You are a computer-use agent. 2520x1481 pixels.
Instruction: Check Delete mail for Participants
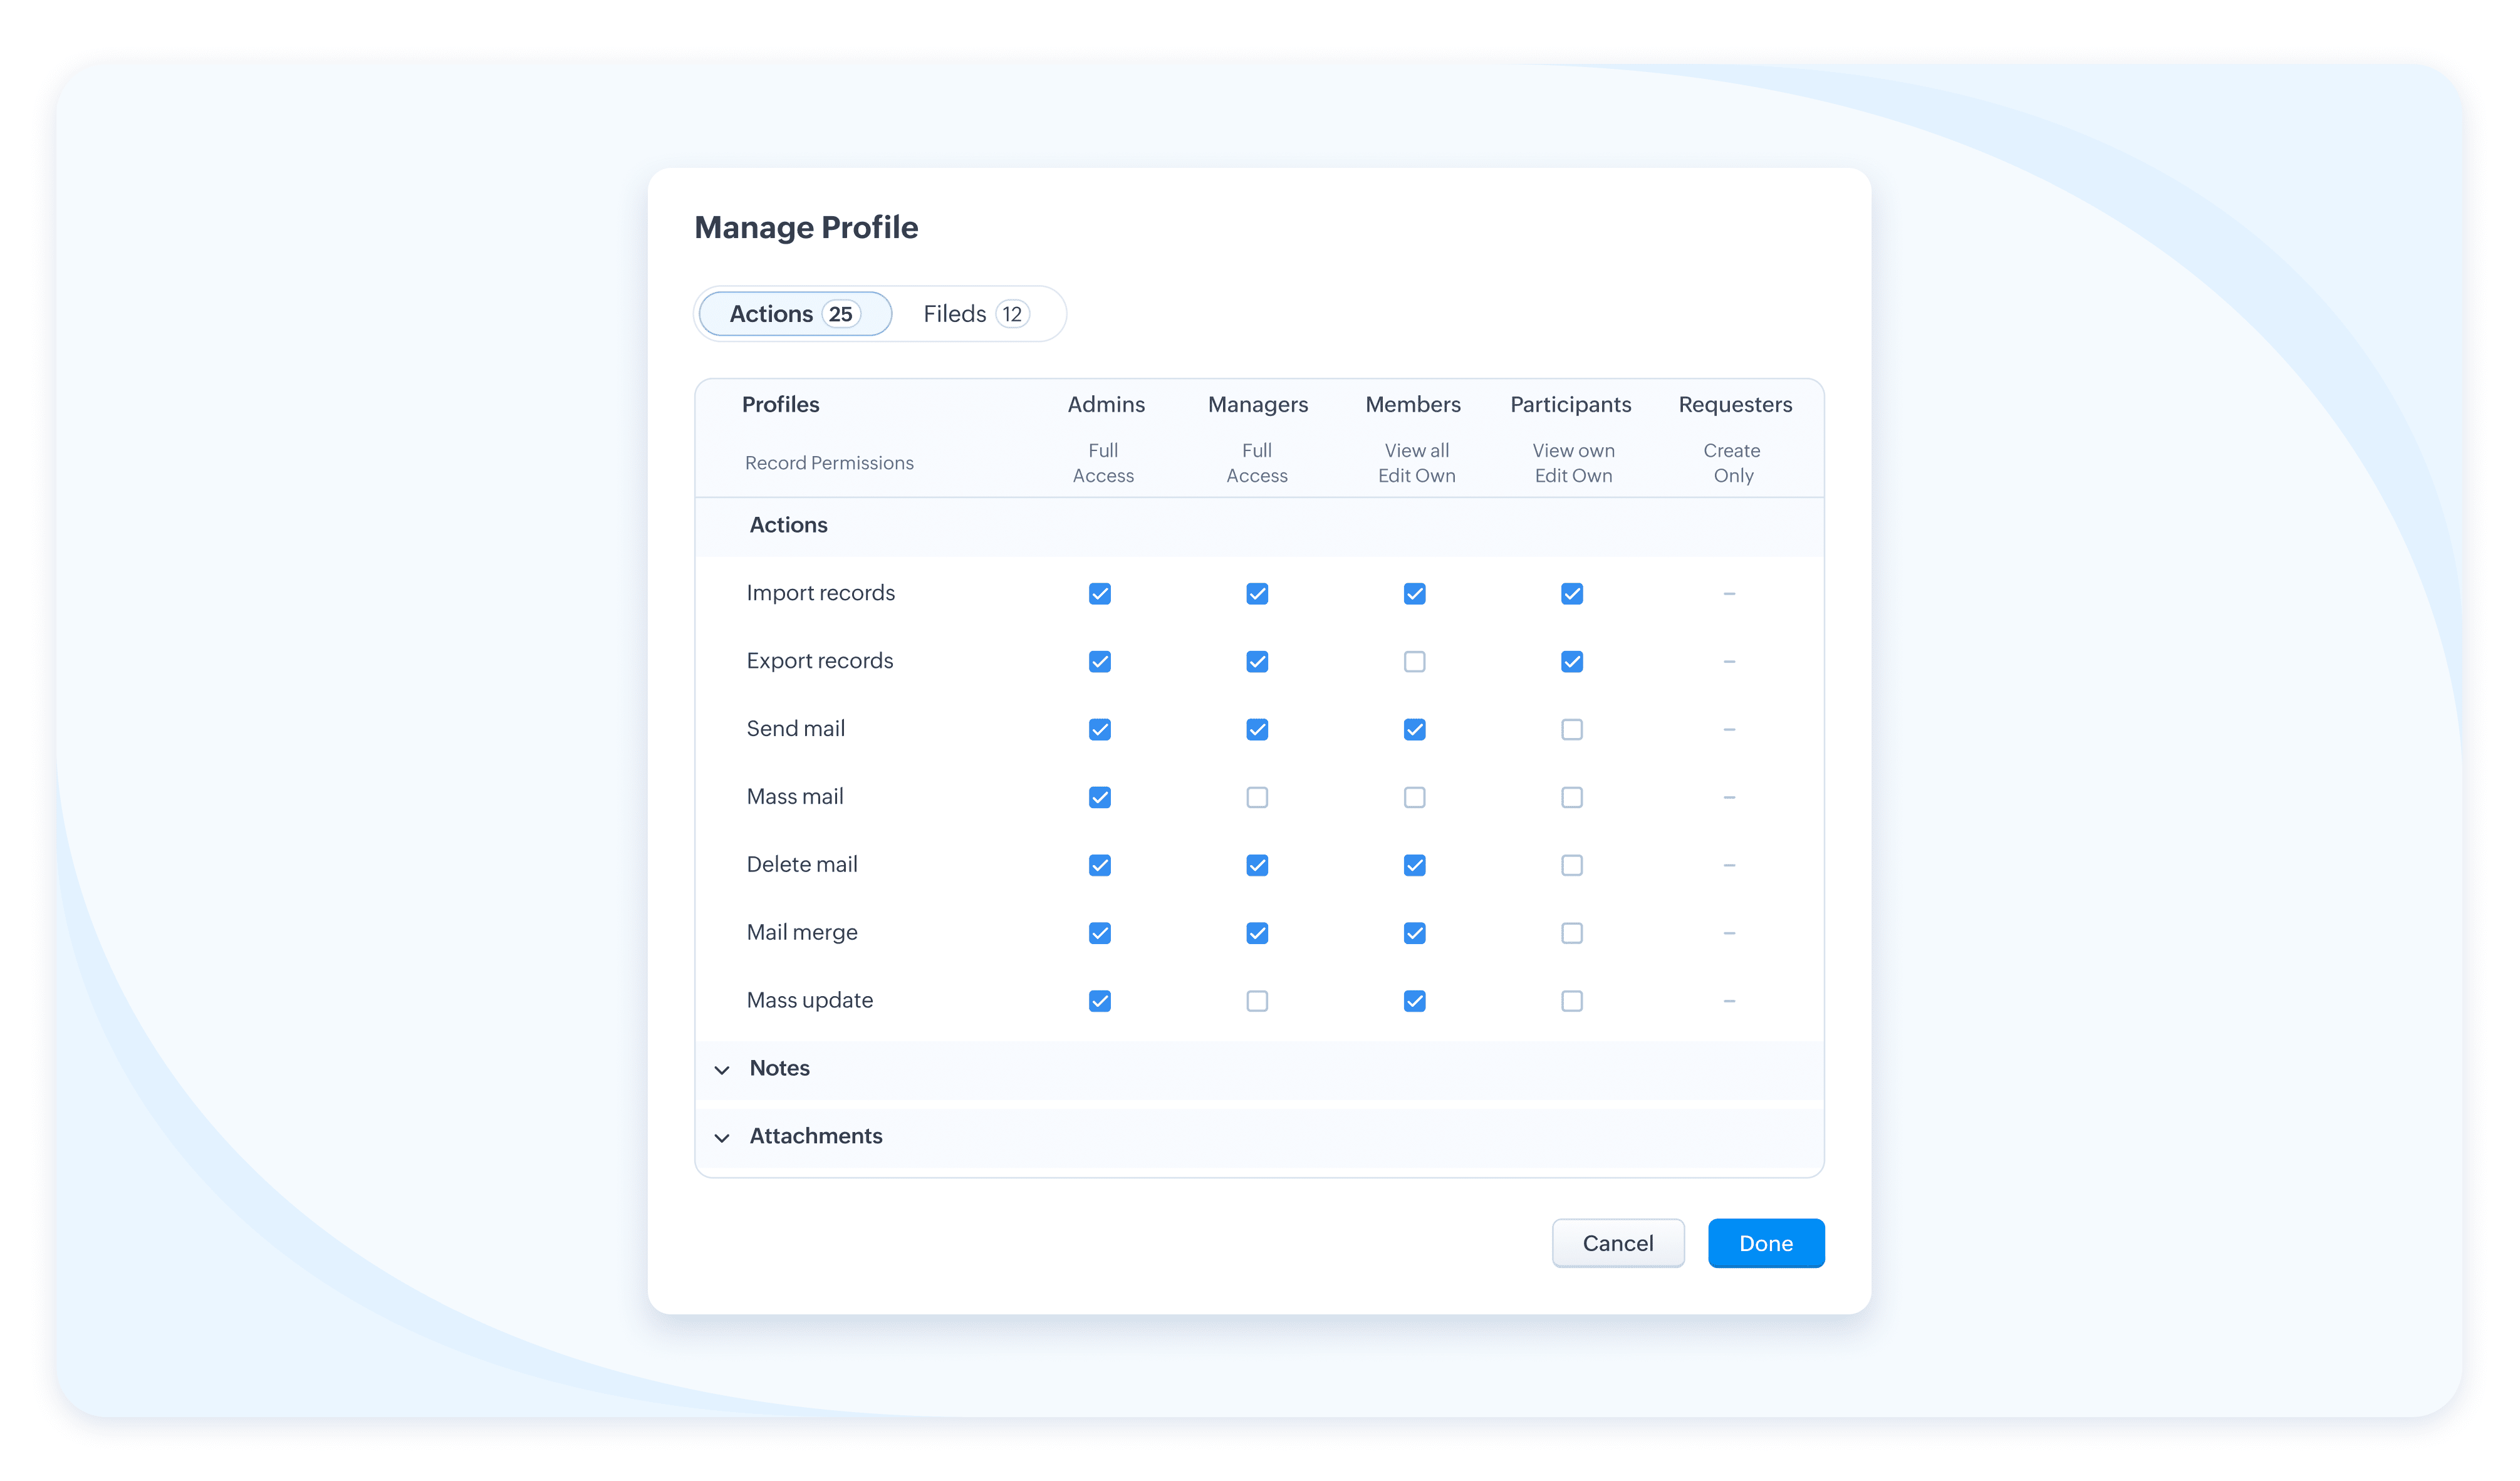click(1571, 865)
